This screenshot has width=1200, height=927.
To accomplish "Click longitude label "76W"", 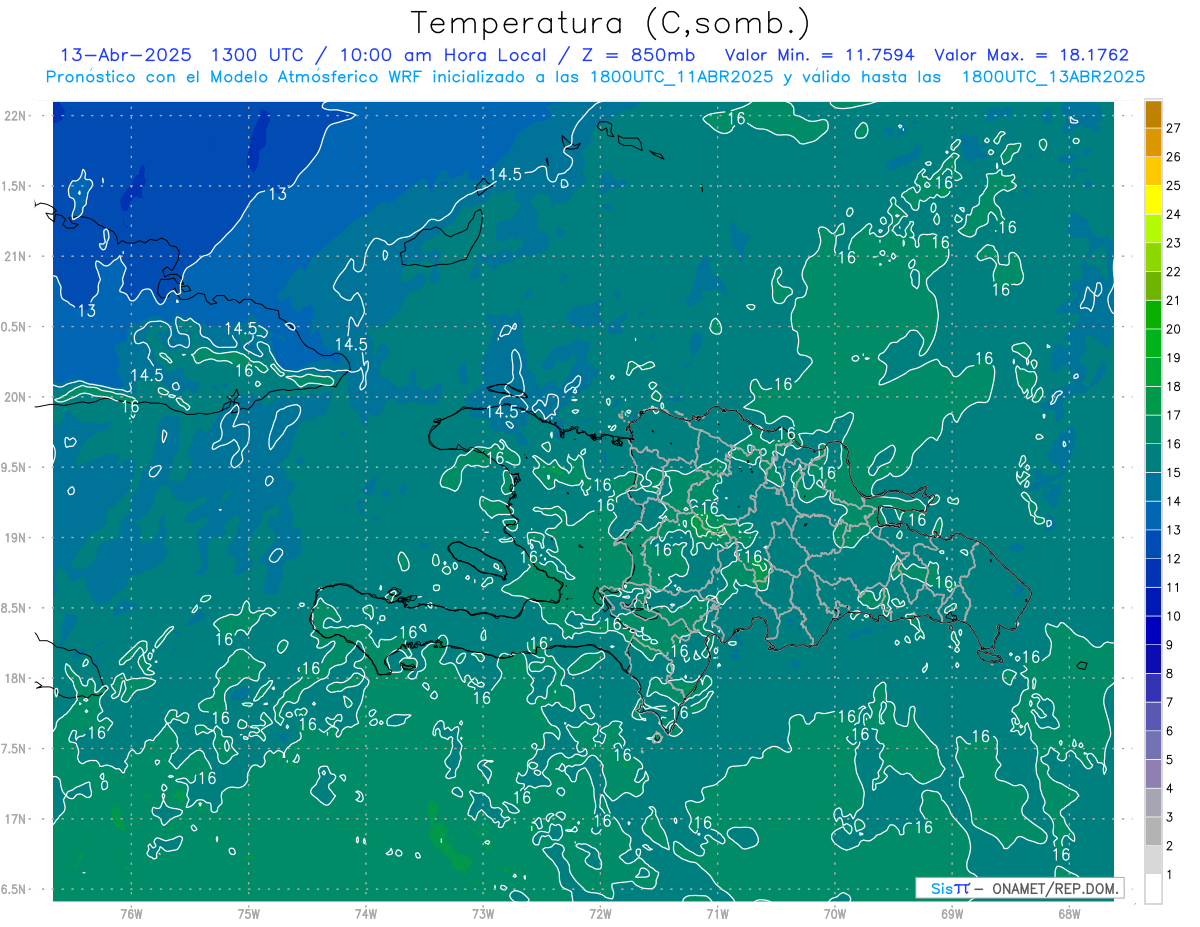I will tap(131, 914).
